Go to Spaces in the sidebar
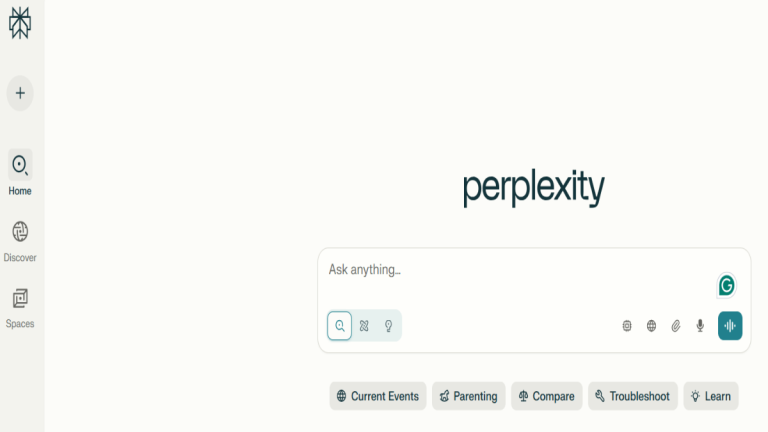 click(20, 298)
